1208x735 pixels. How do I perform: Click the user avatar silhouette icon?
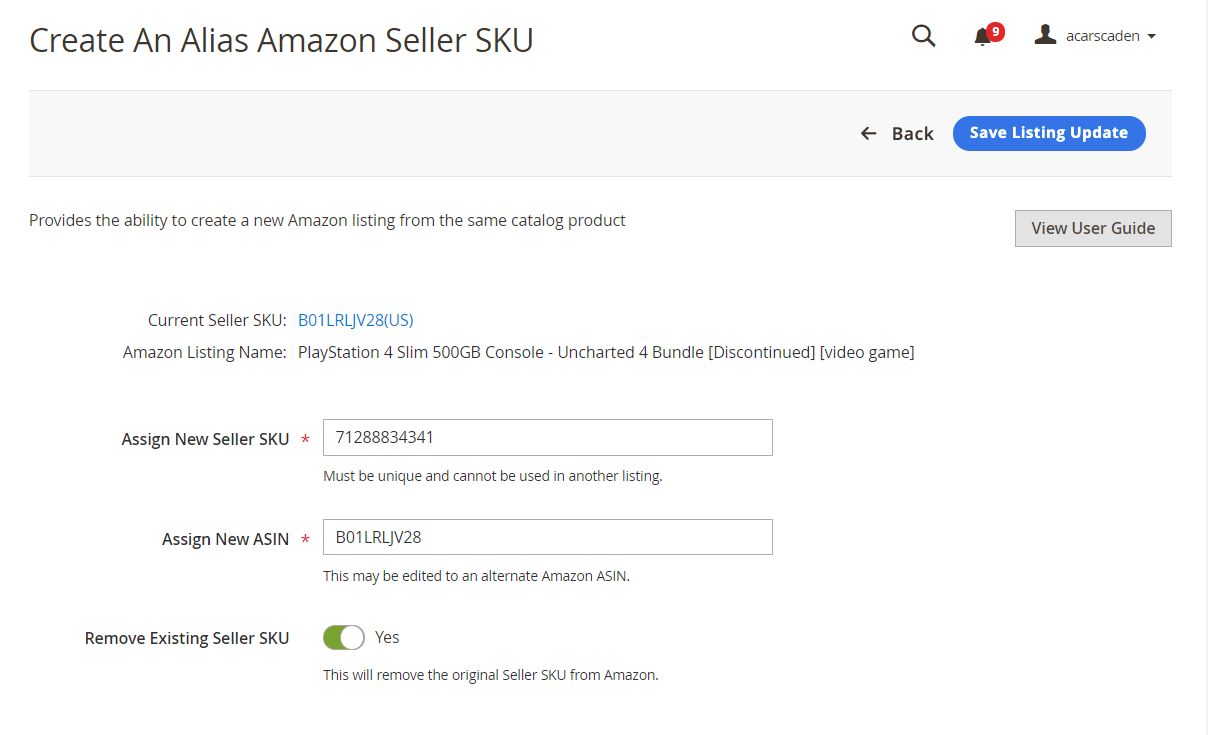(1045, 35)
